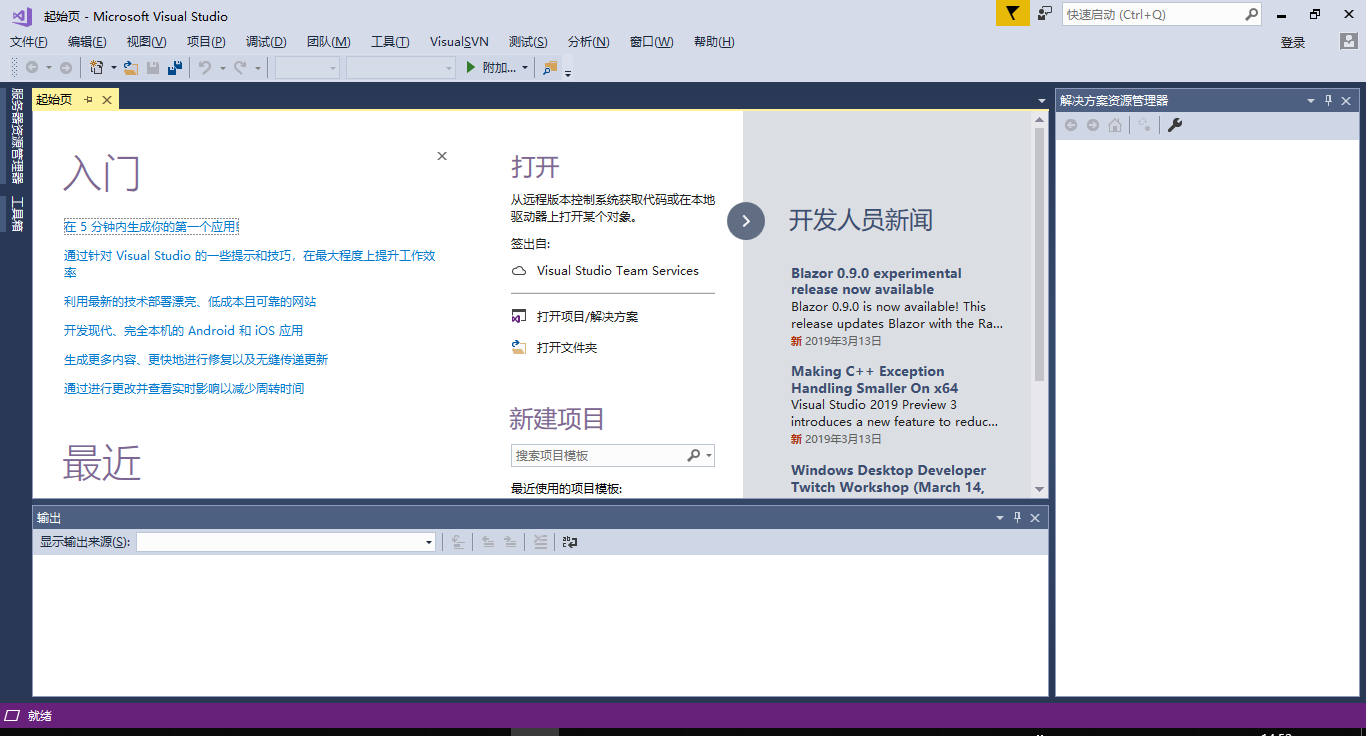
Task: Click the Save All toolbar icon
Action: (174, 68)
